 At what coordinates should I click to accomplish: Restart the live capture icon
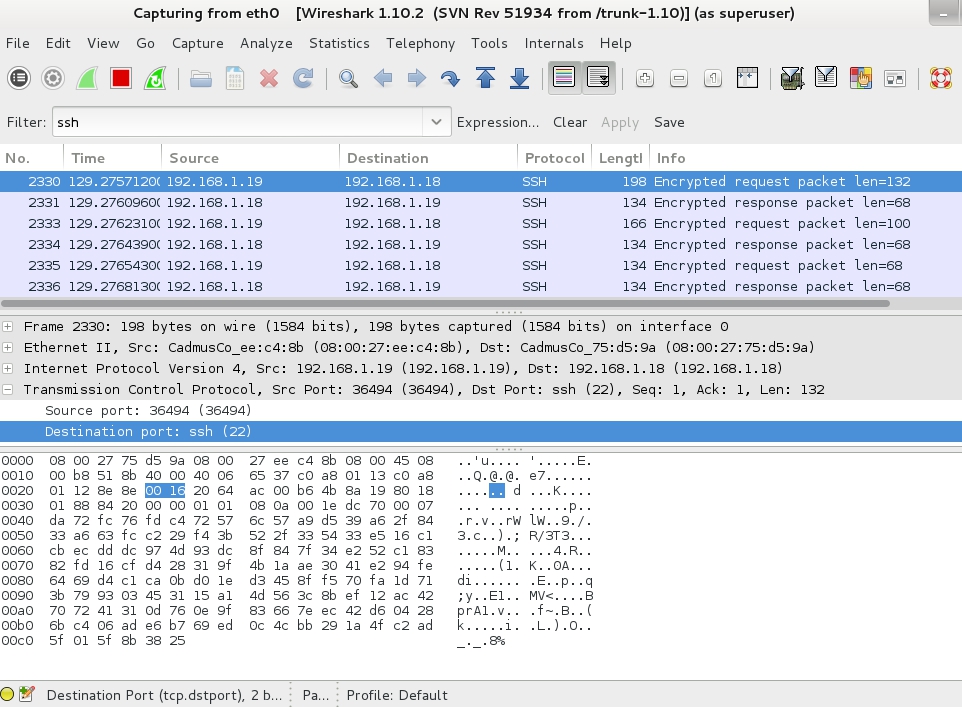click(x=155, y=78)
